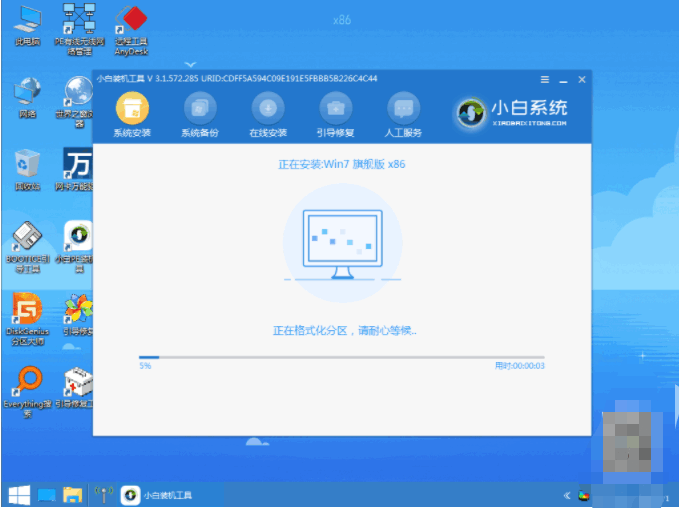The width and height of the screenshot is (679, 509).
Task: Open the 系统安装 tab
Action: [132, 115]
